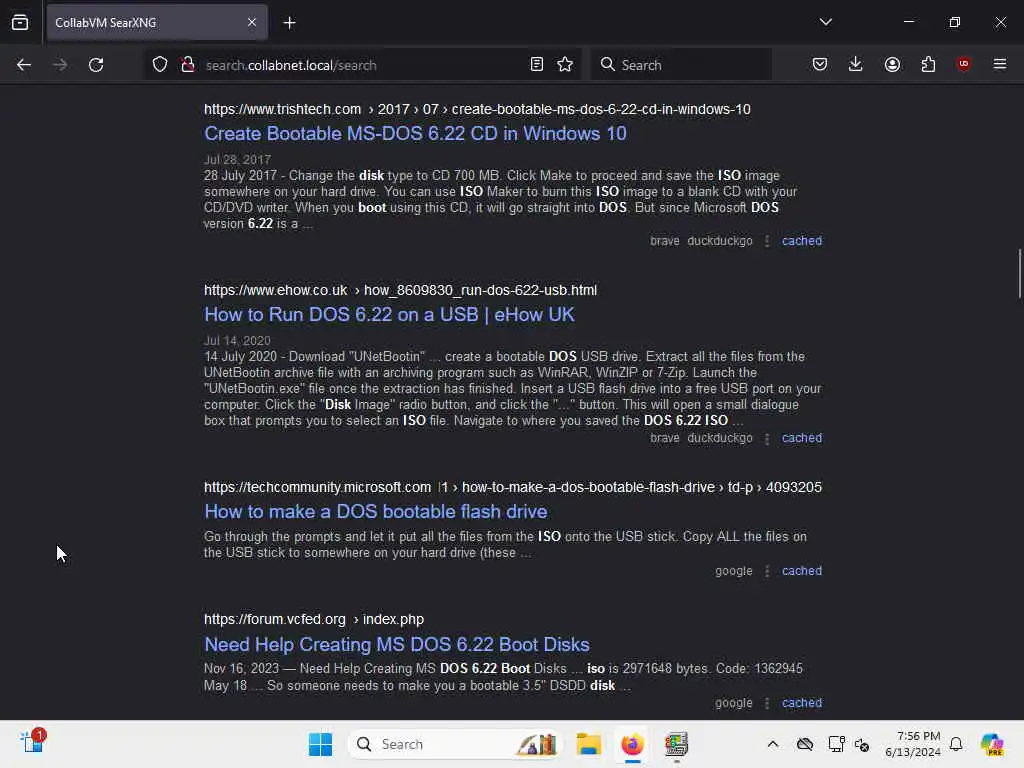Expand options dots on trishtech result
The height and width of the screenshot is (768, 1024).
[767, 241]
